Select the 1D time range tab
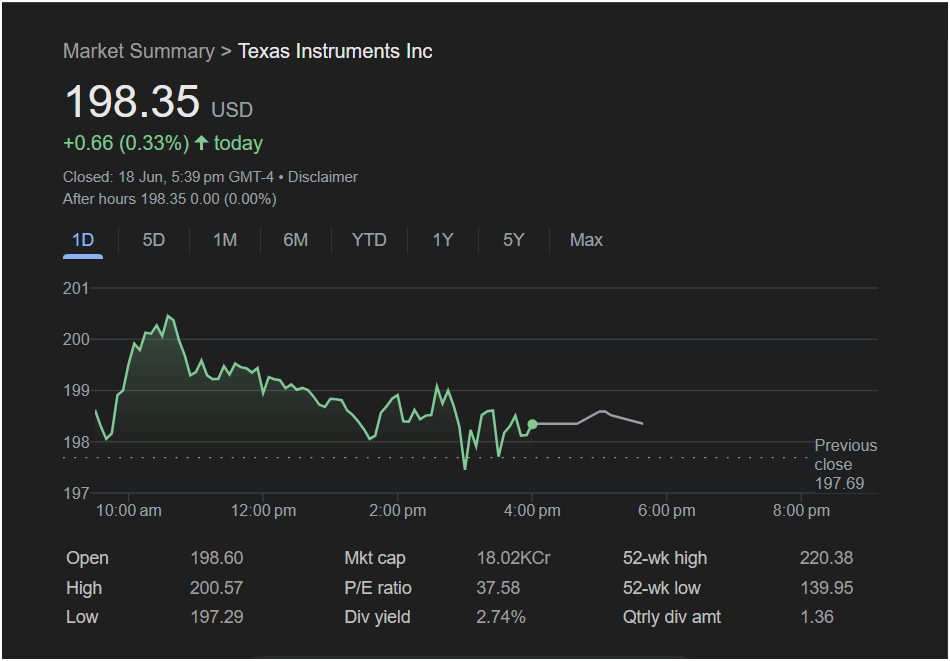The width and height of the screenshot is (950, 661). (x=83, y=240)
